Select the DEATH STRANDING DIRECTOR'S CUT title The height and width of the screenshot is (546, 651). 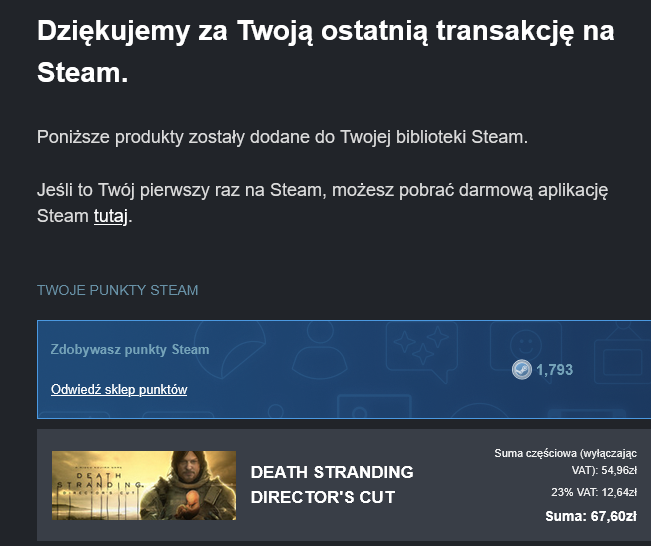pos(332,485)
